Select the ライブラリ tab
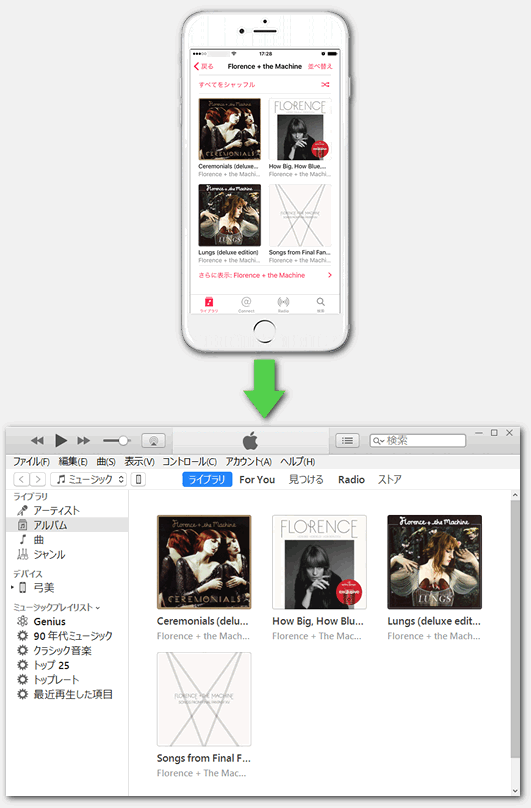This screenshot has height=808, width=531. [207, 479]
